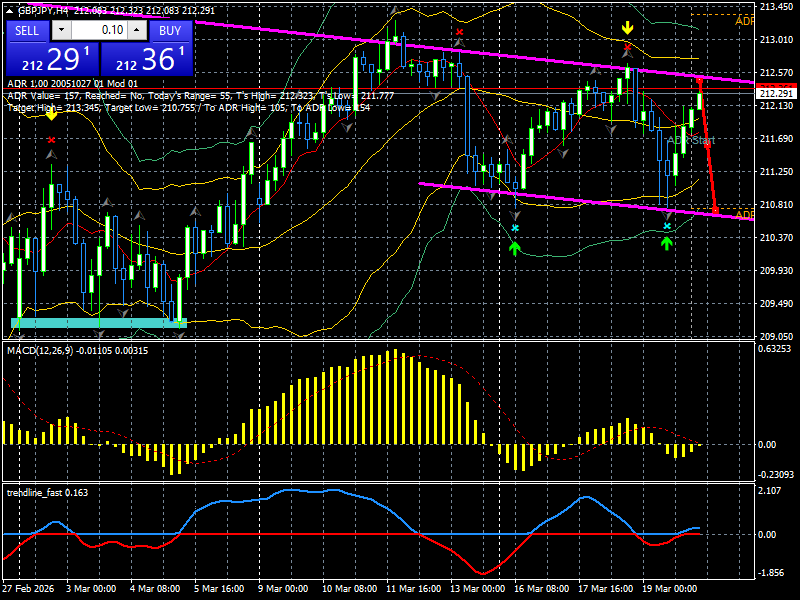Image resolution: width=800 pixels, height=600 pixels.
Task: Focus the 0.10 lot volume field
Action: click(x=99, y=30)
